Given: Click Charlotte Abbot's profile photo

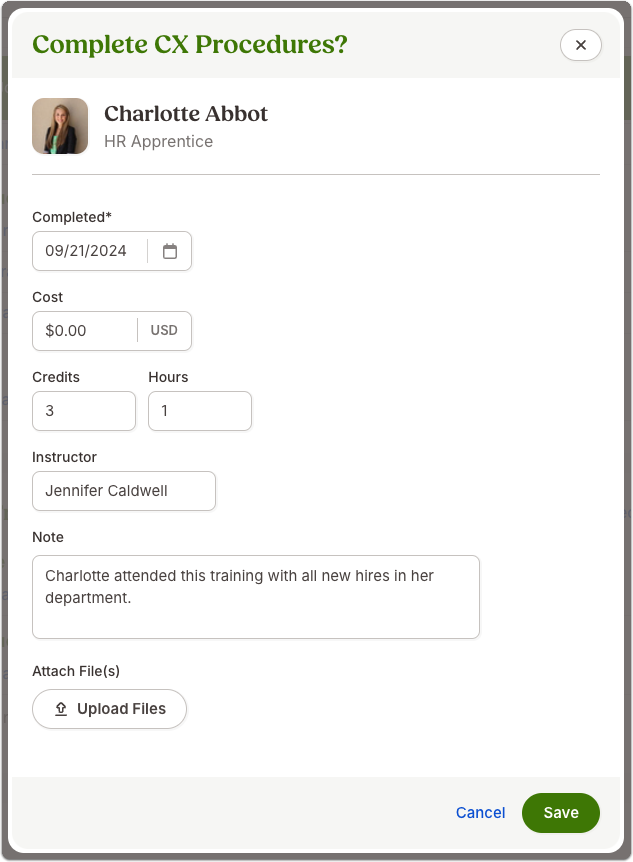Looking at the screenshot, I should pyautogui.click(x=60, y=126).
